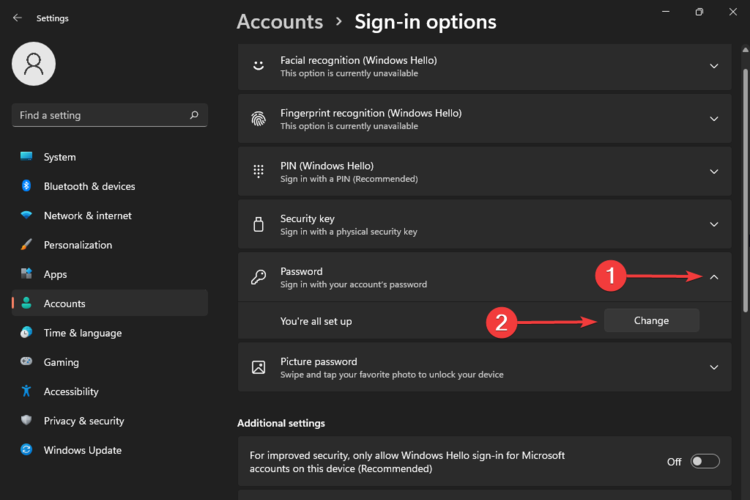Click the vertical scrollbar on right
The height and width of the screenshot is (500, 750).
(x=742, y=200)
